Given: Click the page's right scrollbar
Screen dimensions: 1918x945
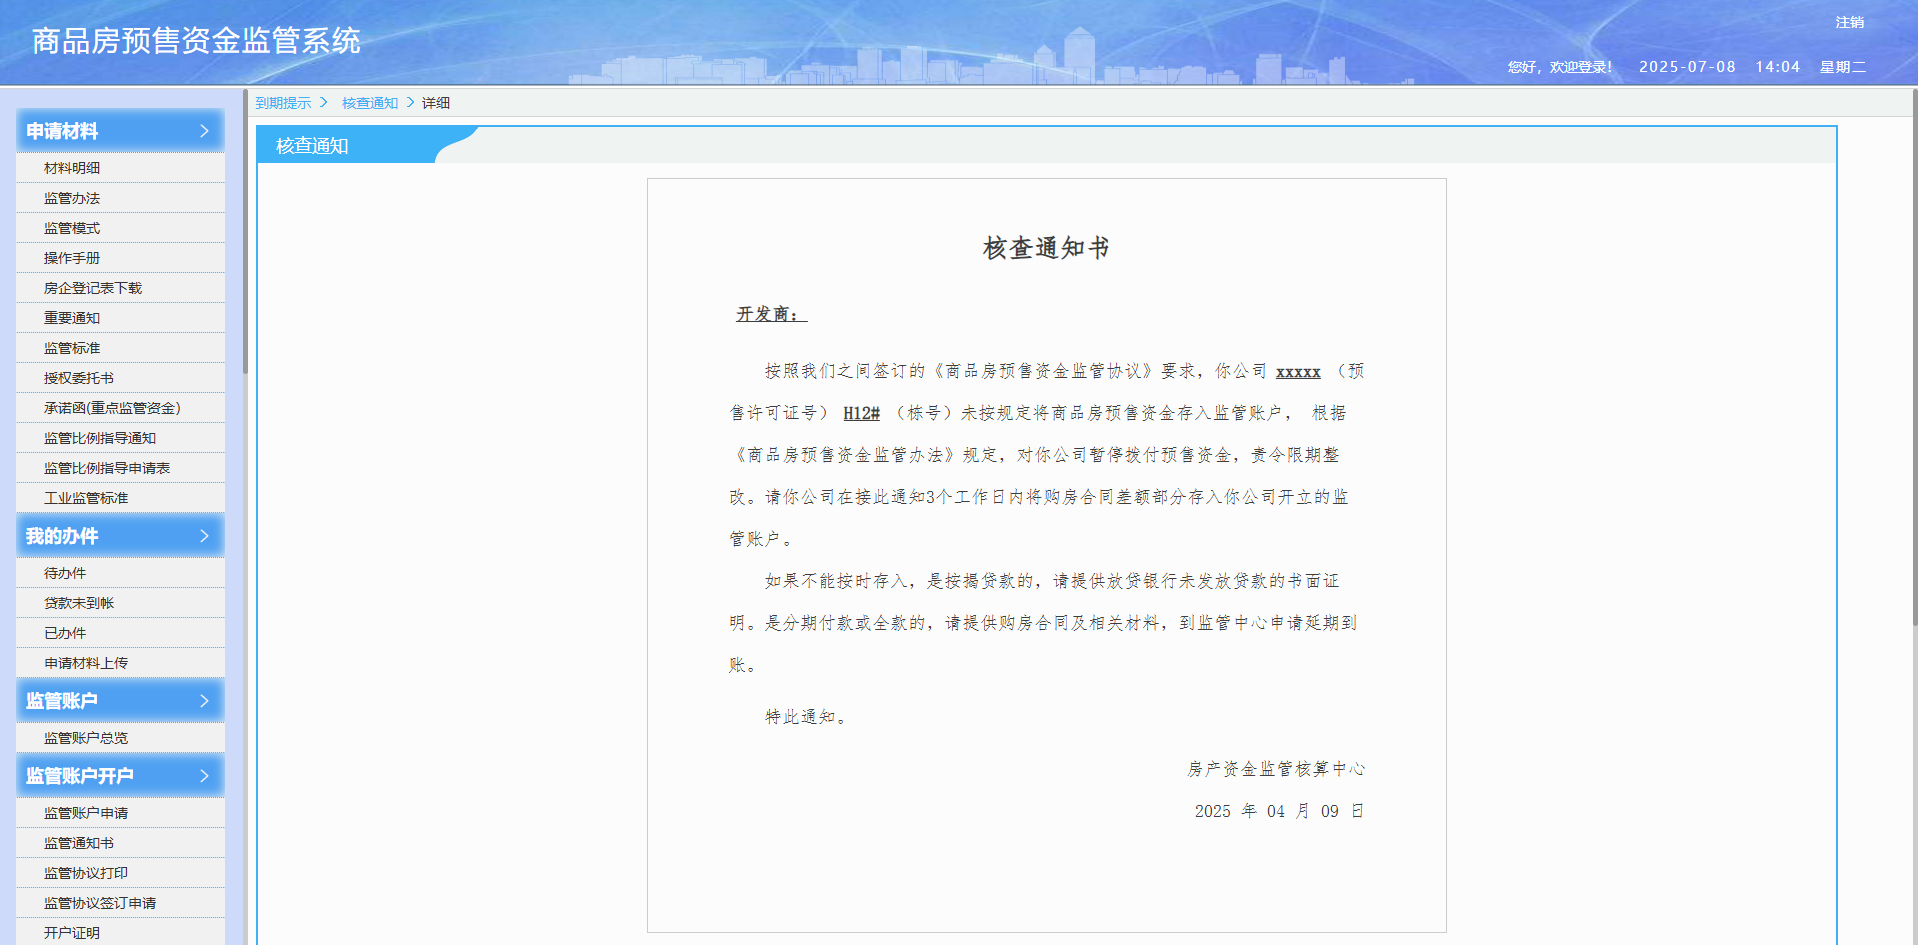Looking at the screenshot, I should coord(1914,356).
